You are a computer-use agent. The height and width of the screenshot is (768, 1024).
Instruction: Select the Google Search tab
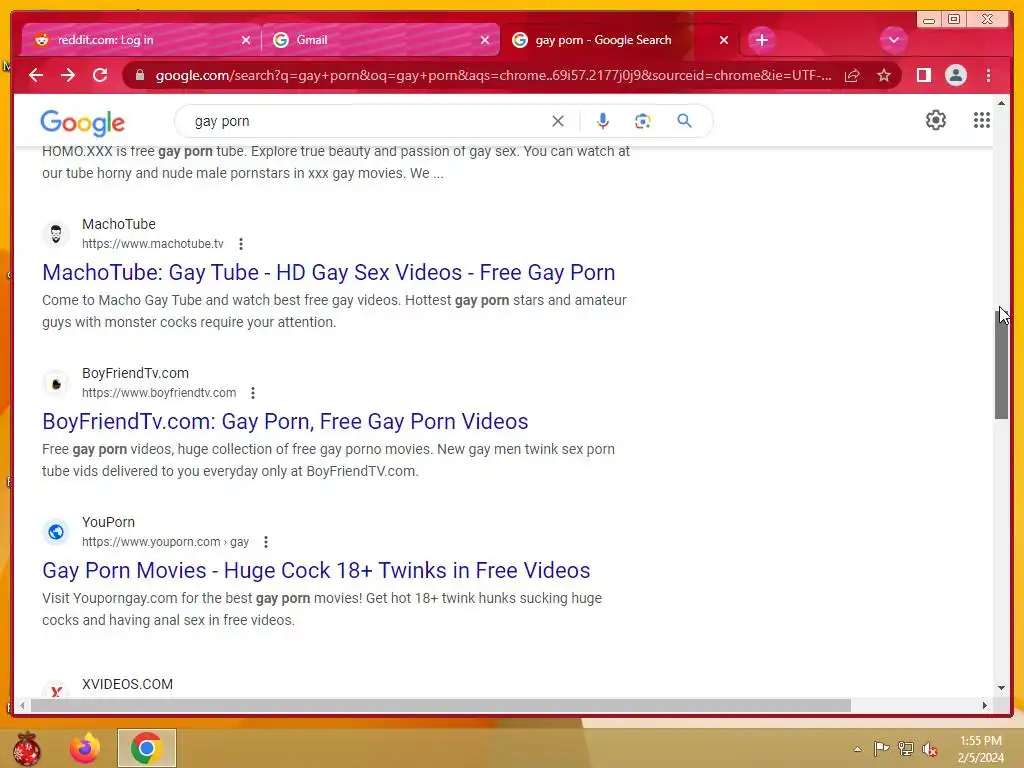click(619, 40)
